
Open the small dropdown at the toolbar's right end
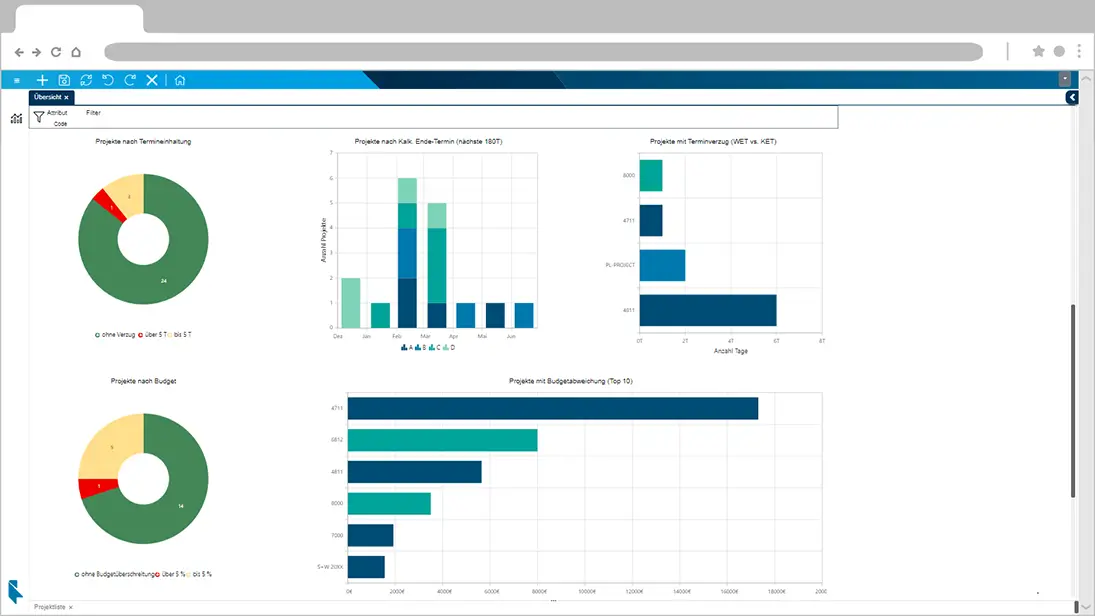pos(1064,79)
